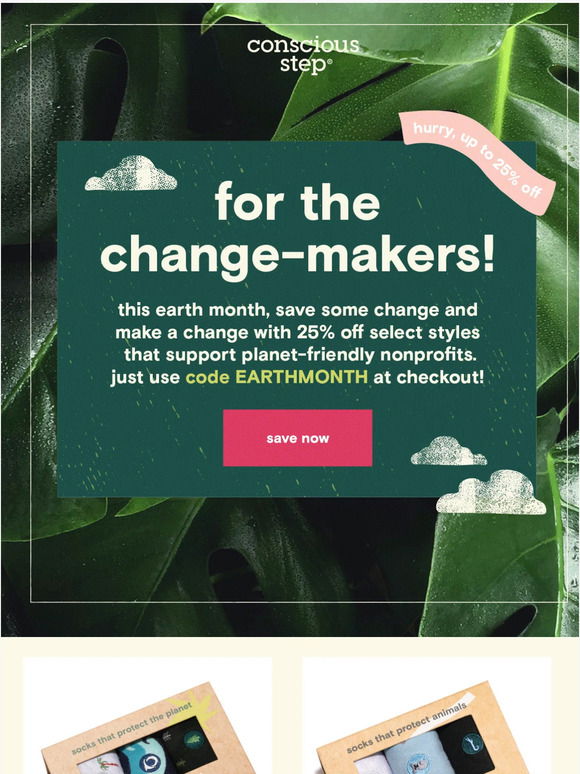The height and width of the screenshot is (774, 580).
Task: Click the small cloud right of save now
Action: [x=449, y=451]
